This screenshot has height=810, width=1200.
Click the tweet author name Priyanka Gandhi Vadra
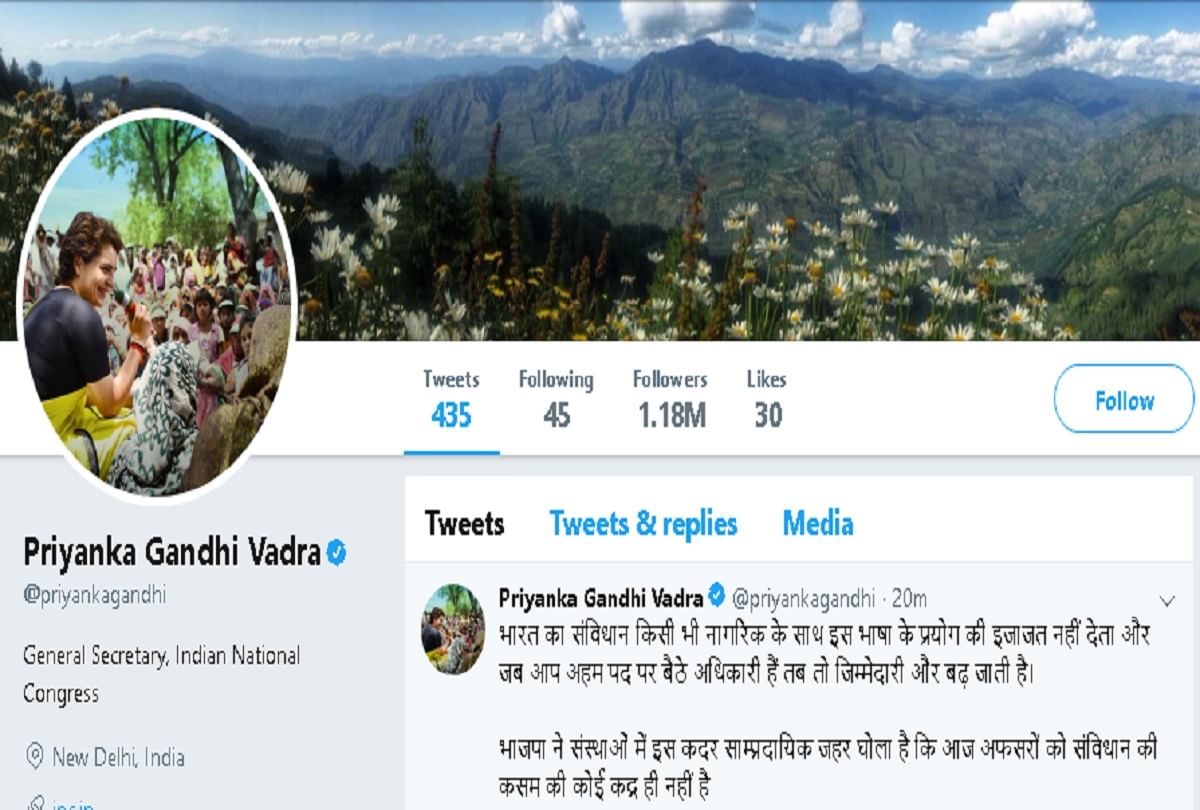click(x=601, y=597)
